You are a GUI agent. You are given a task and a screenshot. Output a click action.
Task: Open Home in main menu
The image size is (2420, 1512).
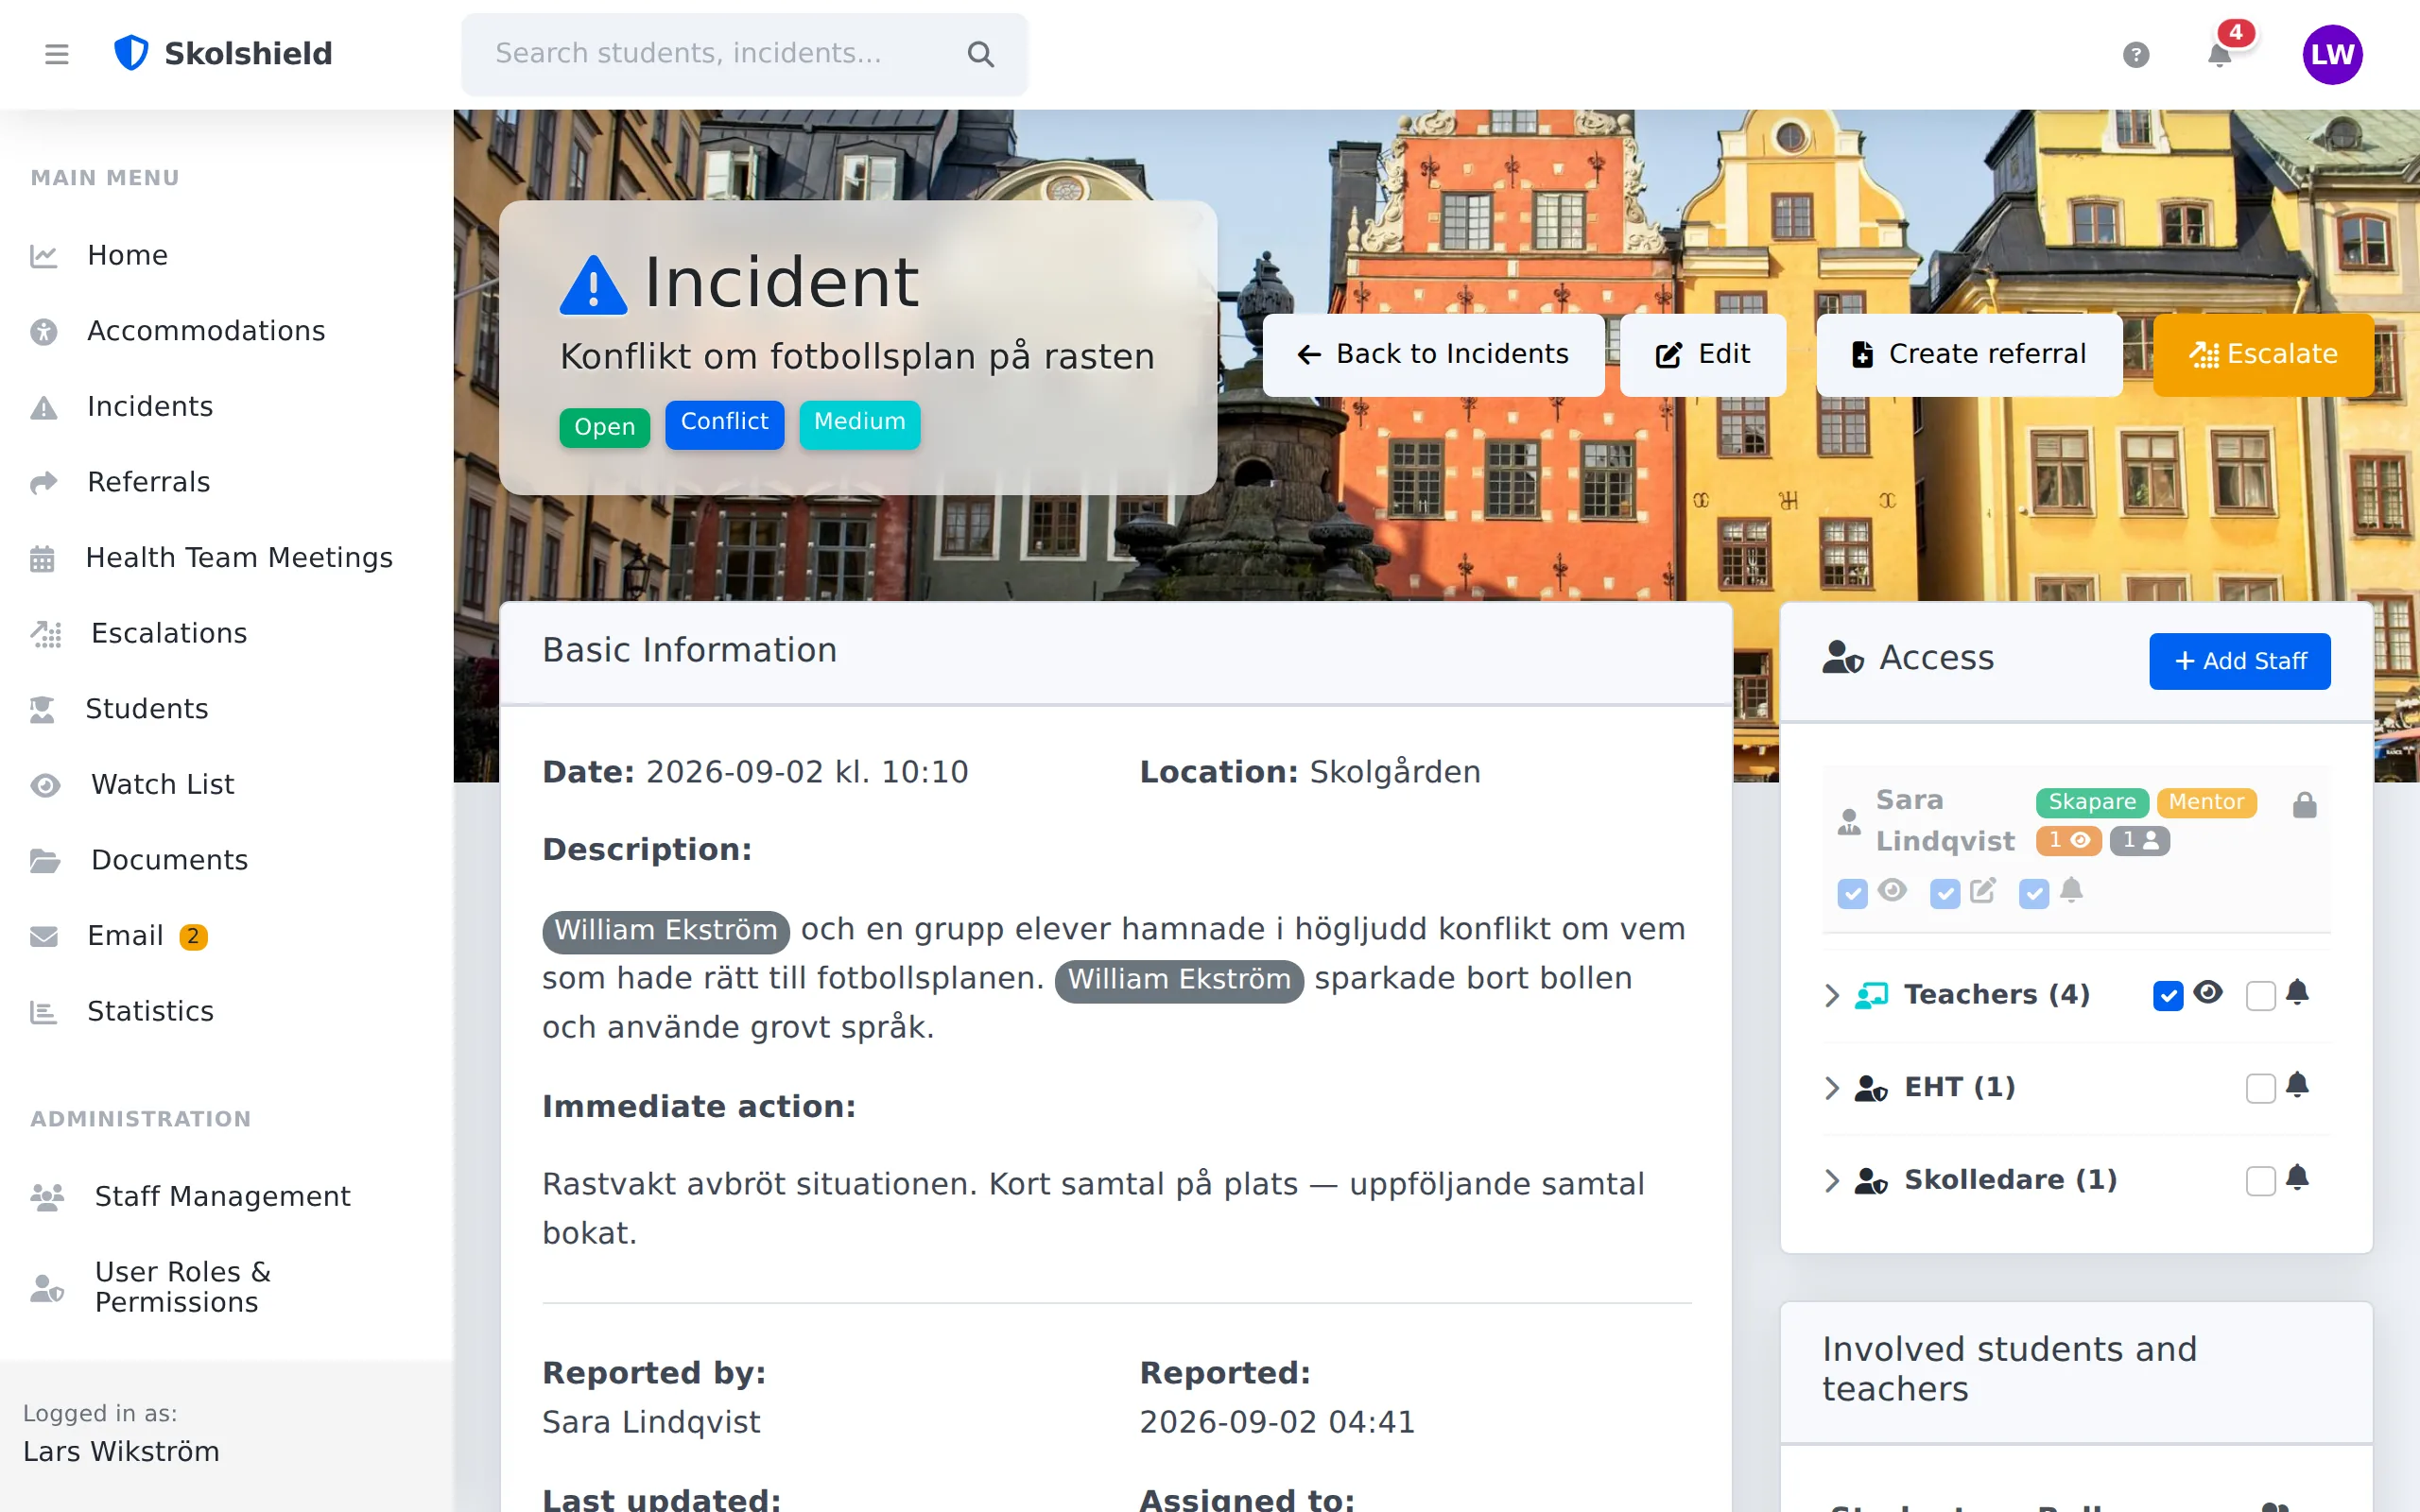point(226,256)
